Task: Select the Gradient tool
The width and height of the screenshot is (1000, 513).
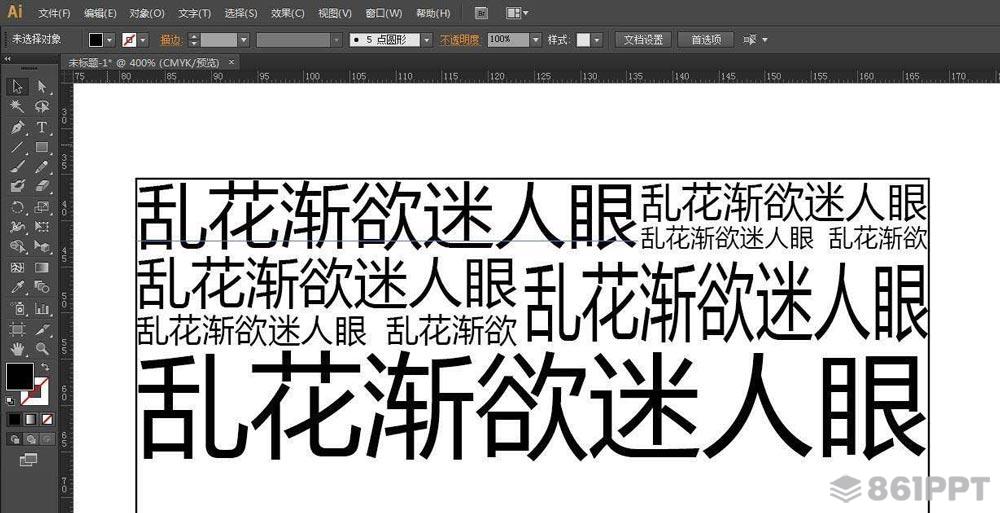Action: point(42,267)
